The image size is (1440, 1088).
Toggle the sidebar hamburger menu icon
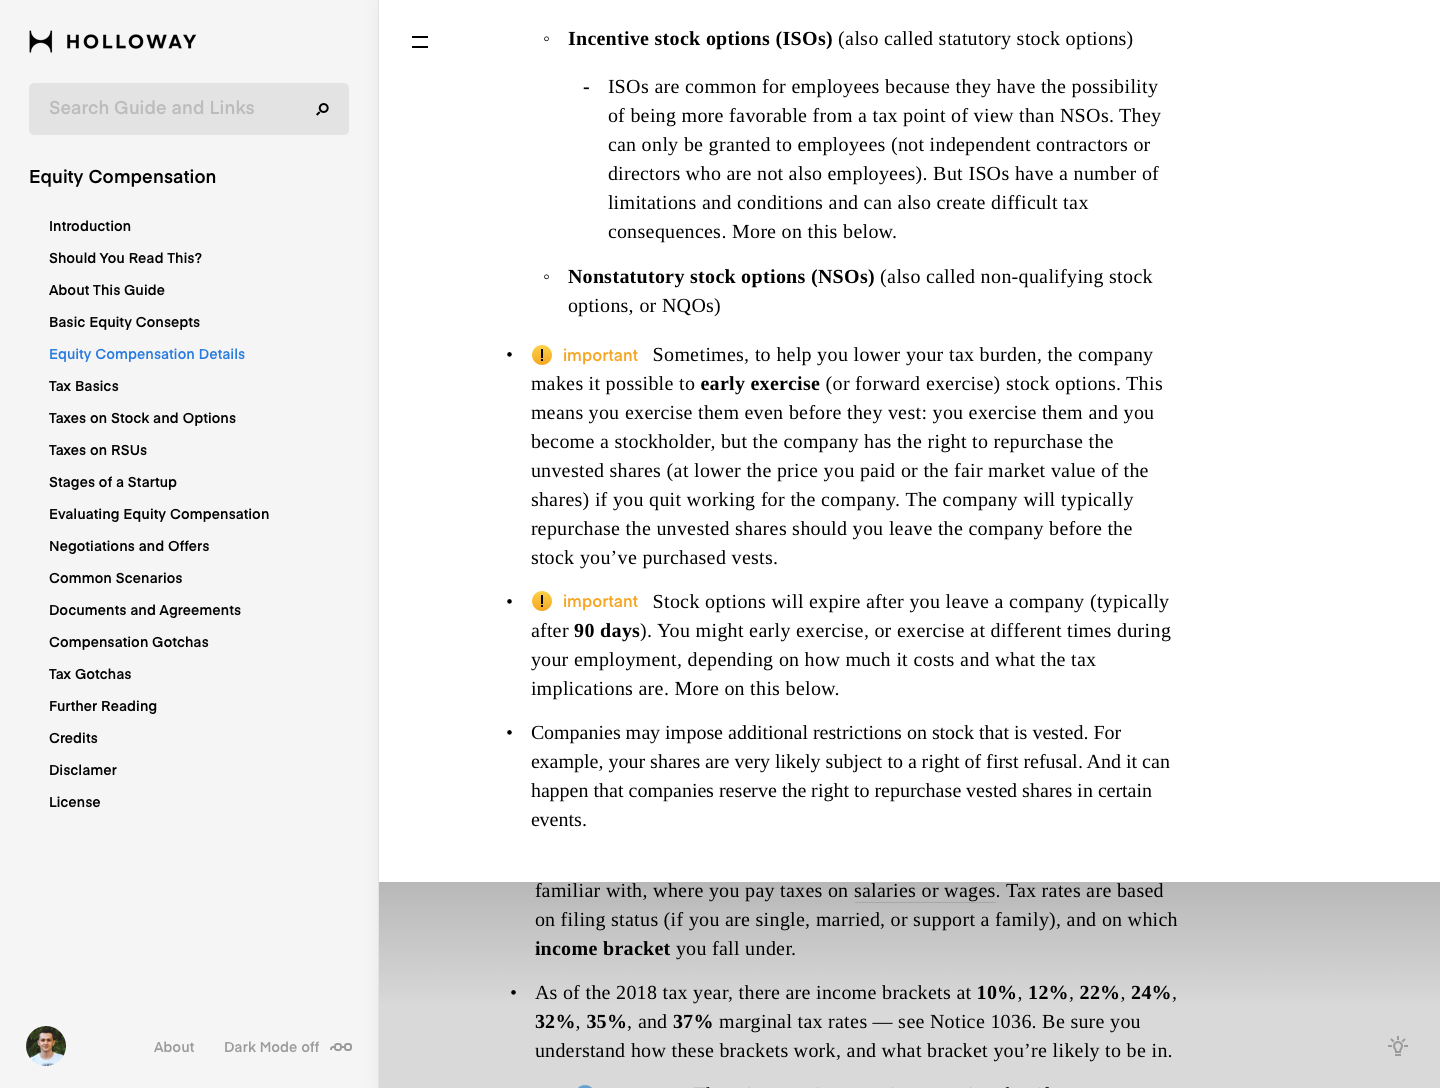click(420, 42)
